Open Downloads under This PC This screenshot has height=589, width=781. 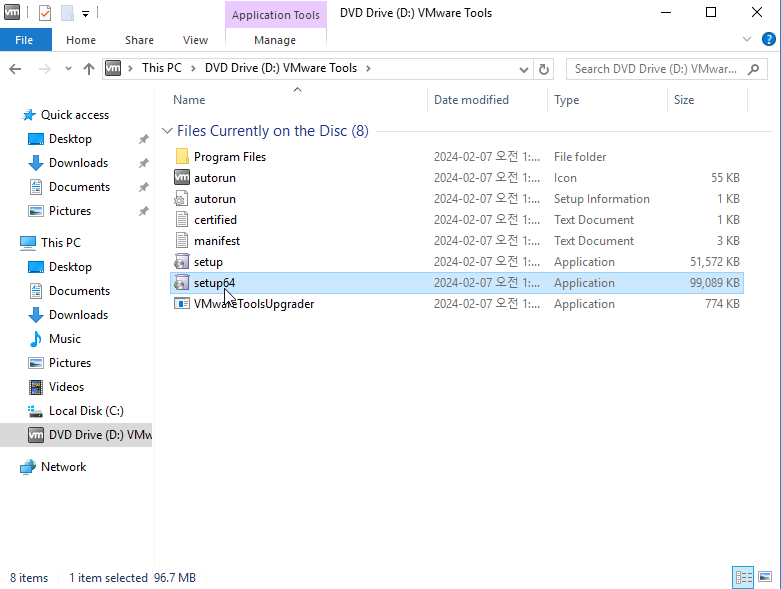[78, 315]
